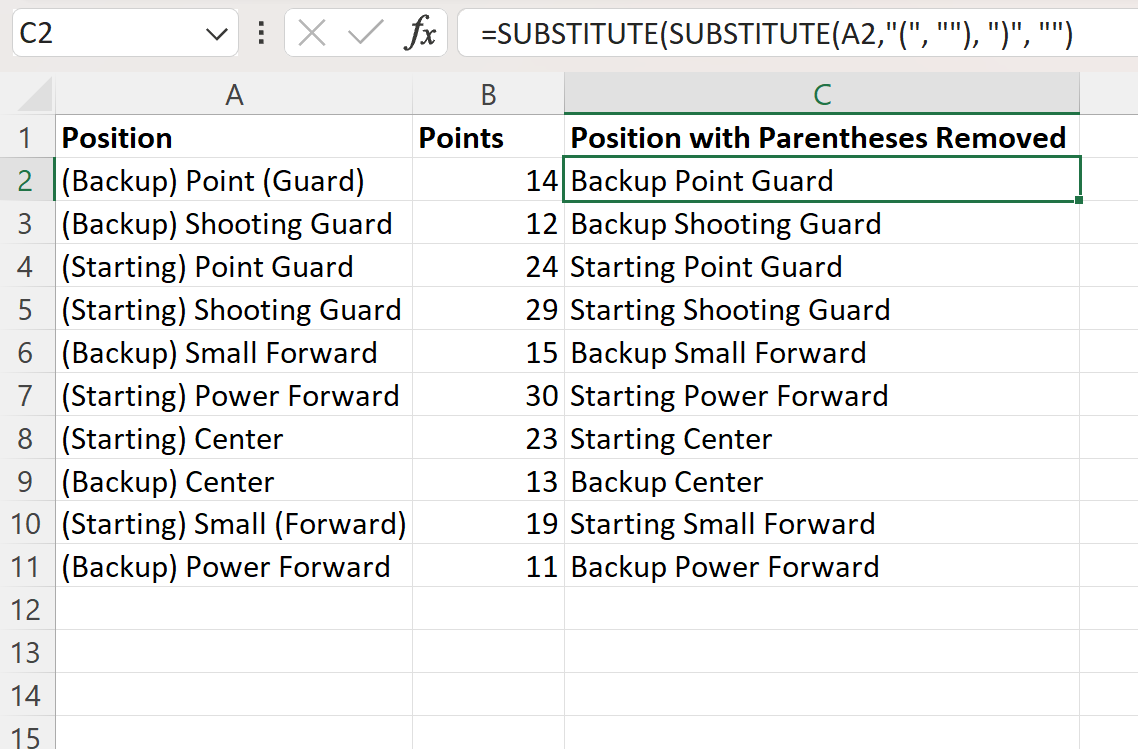The image size is (1138, 749).
Task: Select column header B
Action: 488,94
